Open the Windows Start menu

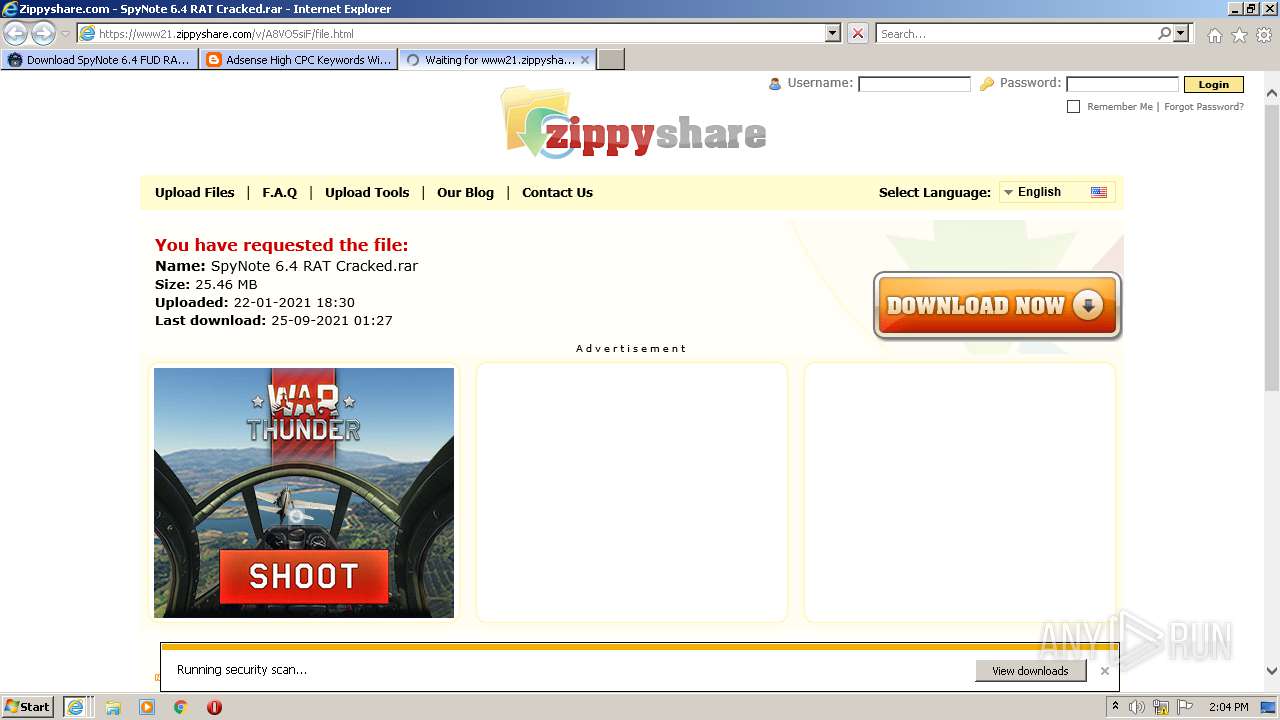[x=28, y=707]
